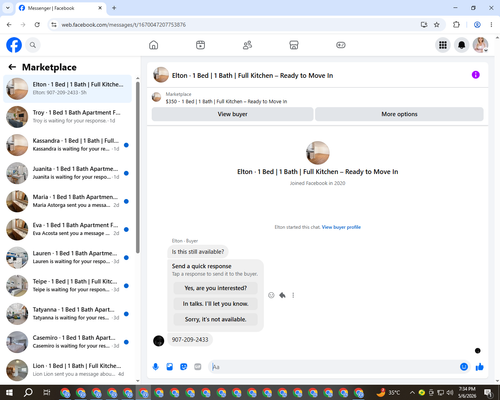500x400 pixels.
Task: Send quick reply 'Yes, are you interested?'
Action: pyautogui.click(x=216, y=288)
